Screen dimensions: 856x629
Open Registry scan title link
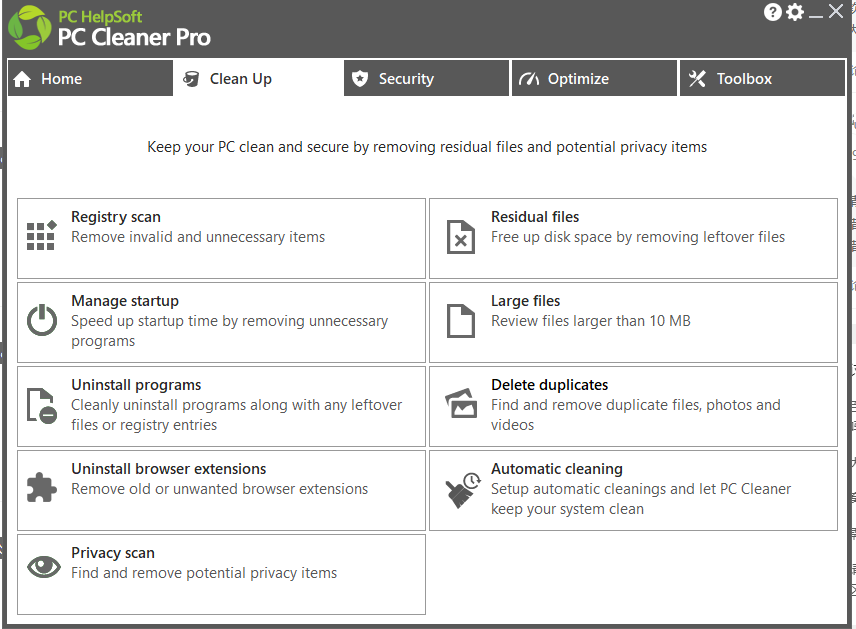coord(116,217)
